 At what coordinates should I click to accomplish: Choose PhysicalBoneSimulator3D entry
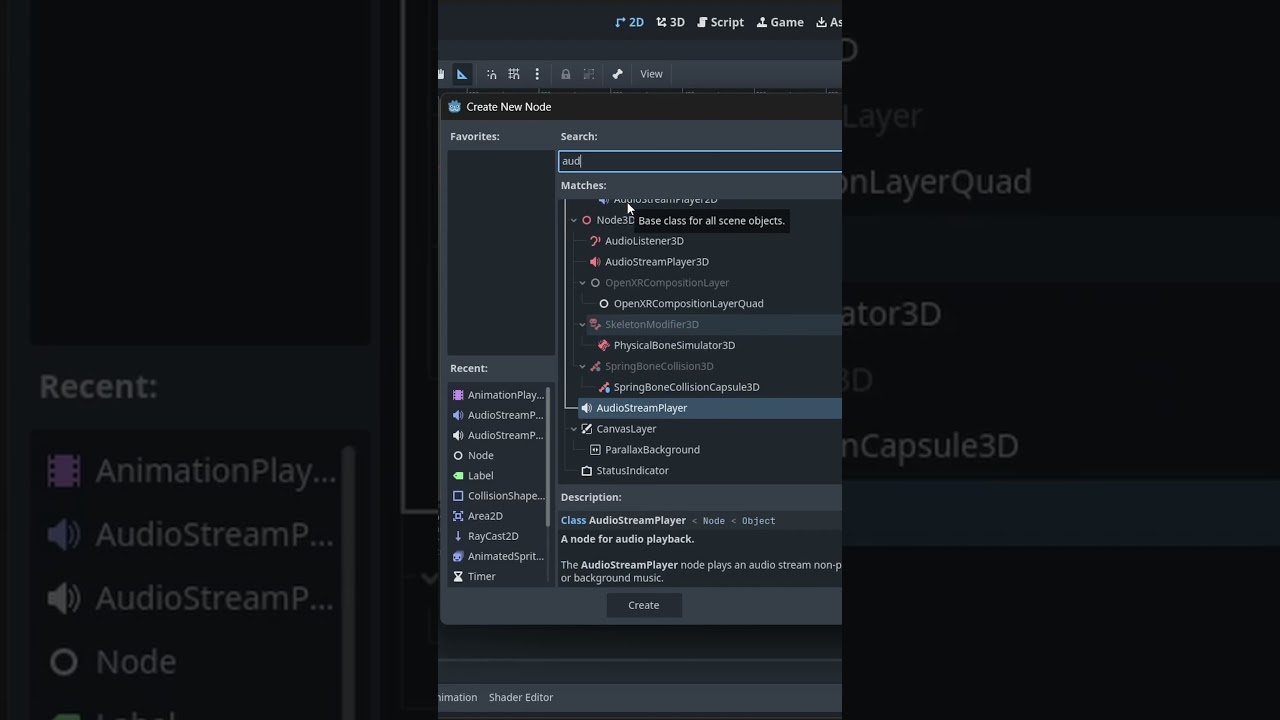[x=674, y=346]
